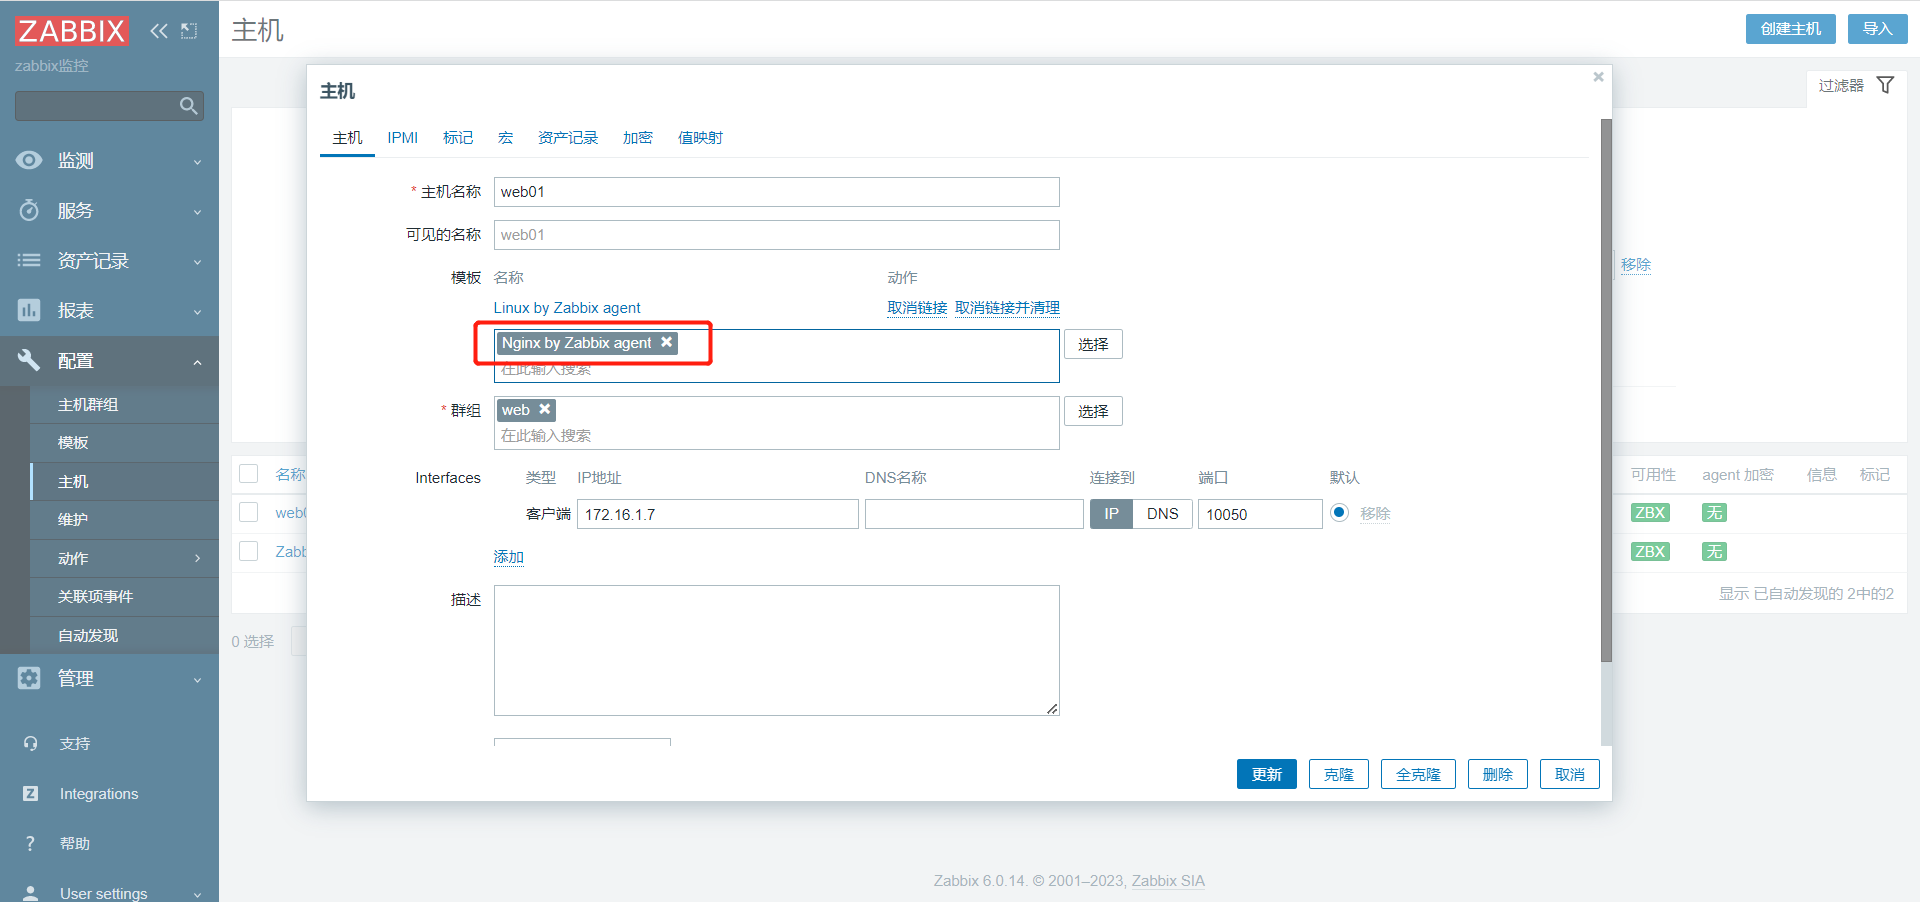Image resolution: width=1920 pixels, height=902 pixels.
Task: Open the 过滤器 filter funnel icon
Action: [1885, 85]
